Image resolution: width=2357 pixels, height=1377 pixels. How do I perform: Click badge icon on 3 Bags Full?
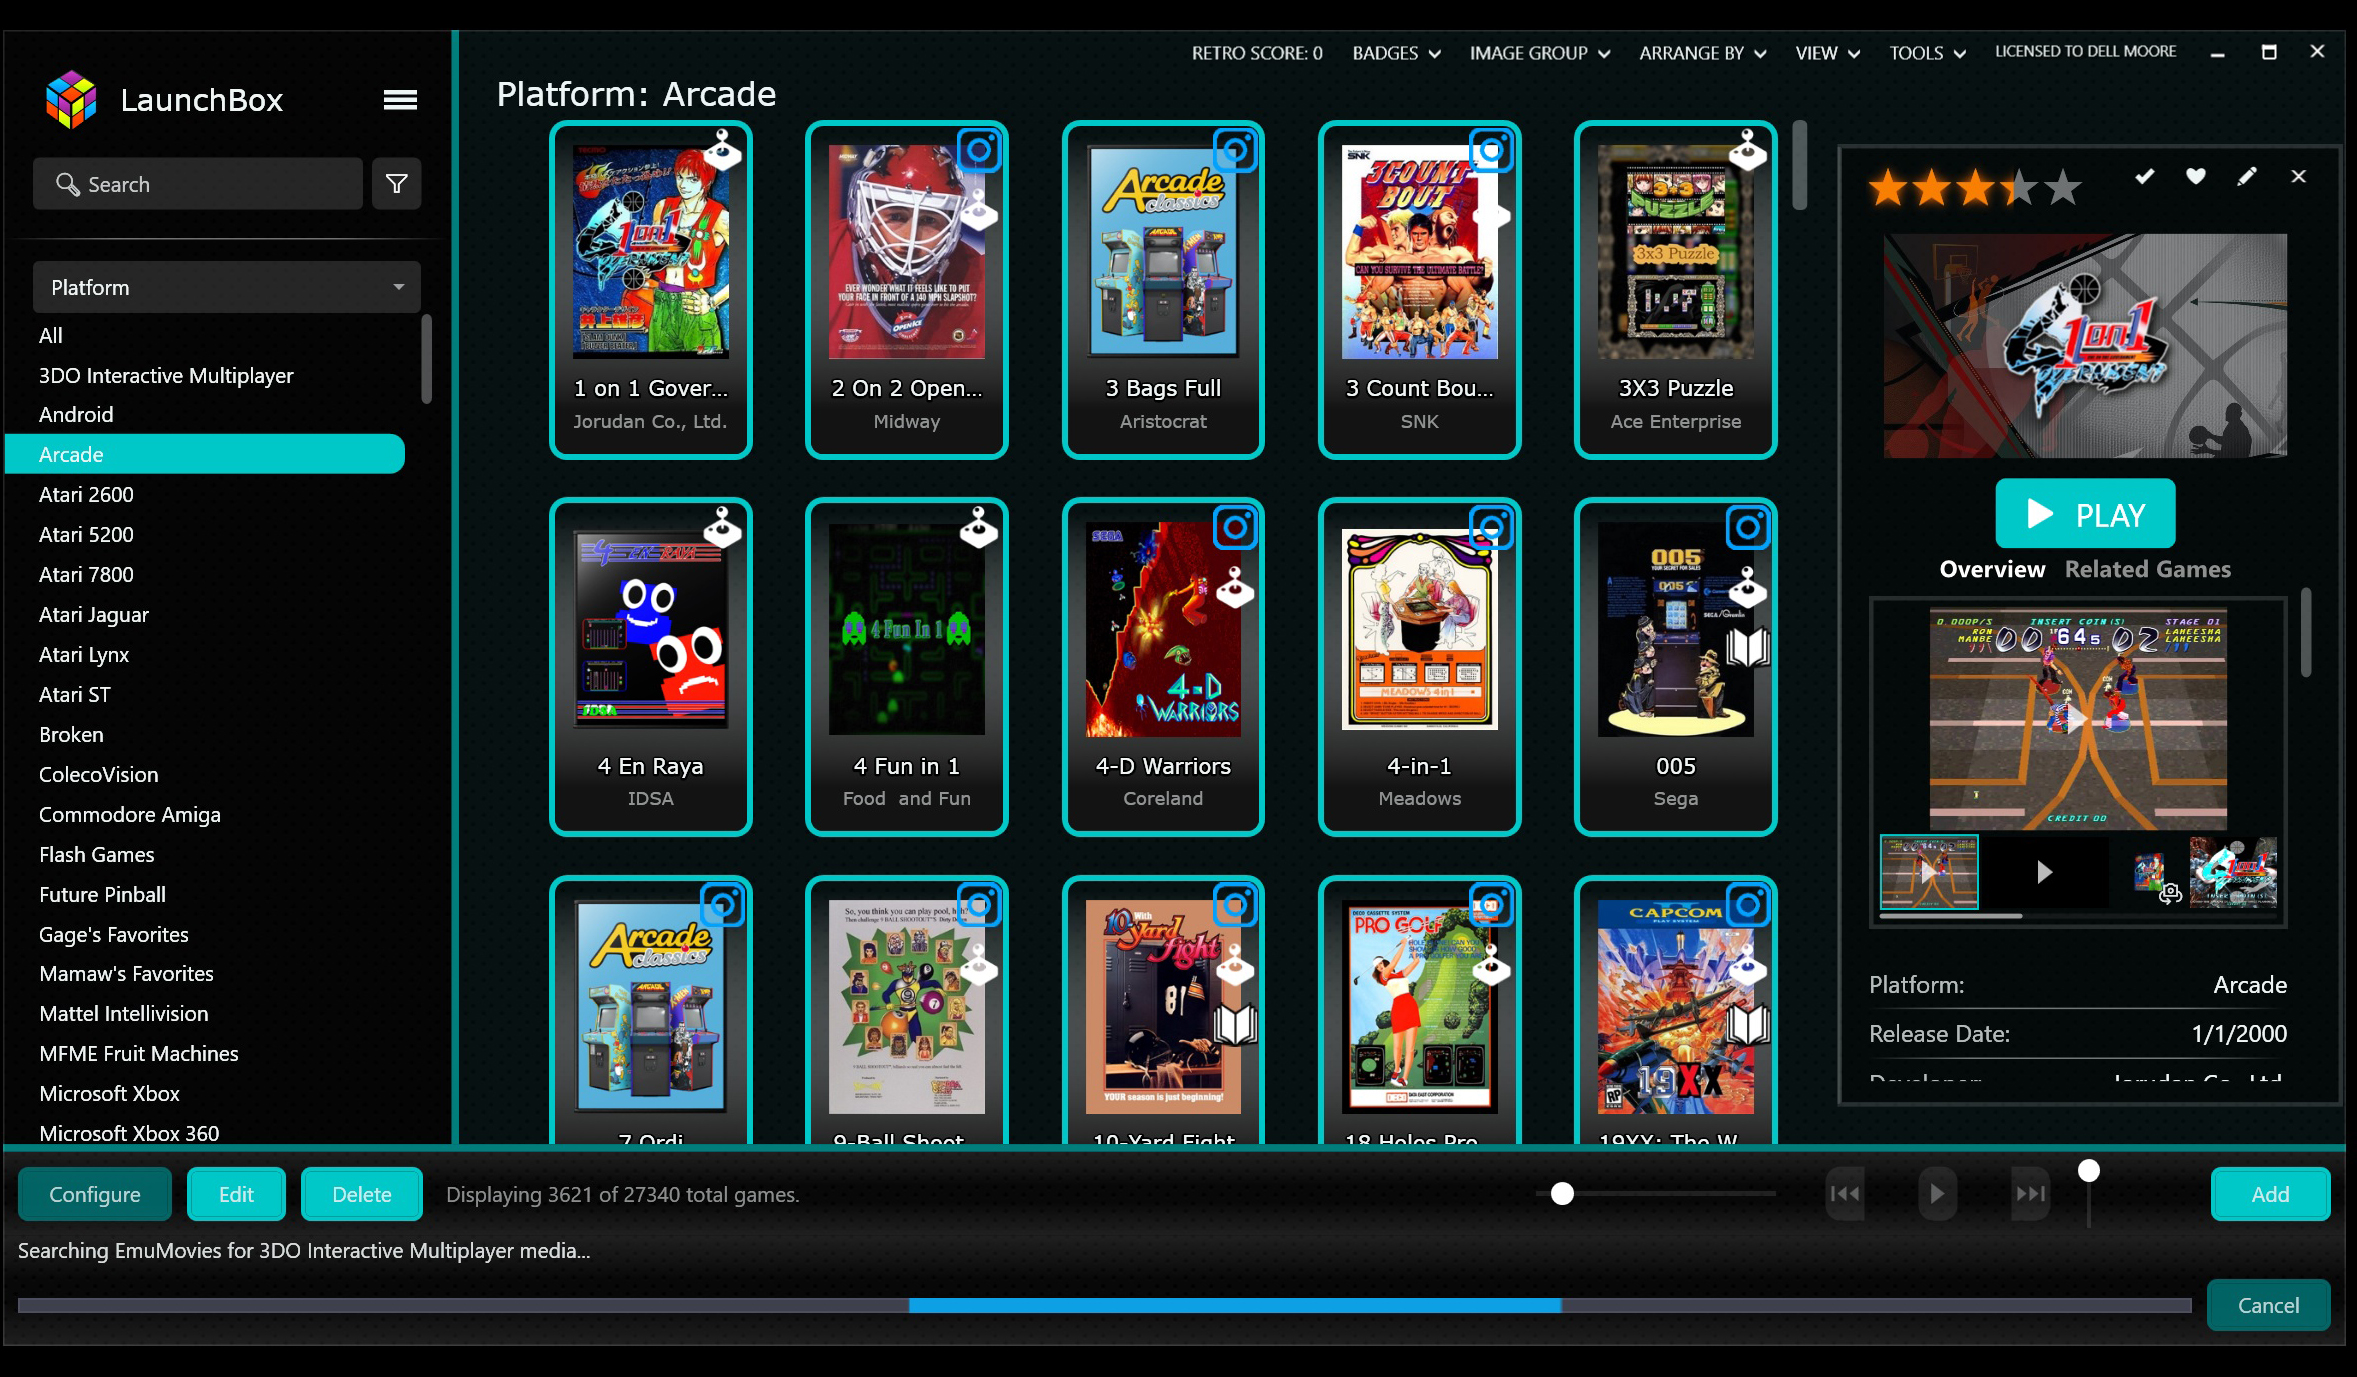point(1235,150)
